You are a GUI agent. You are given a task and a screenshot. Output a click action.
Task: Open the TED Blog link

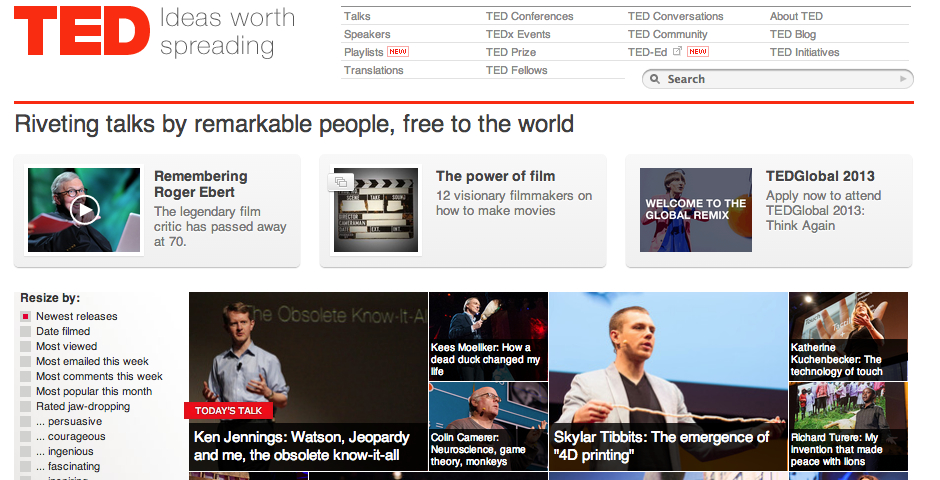(x=793, y=34)
